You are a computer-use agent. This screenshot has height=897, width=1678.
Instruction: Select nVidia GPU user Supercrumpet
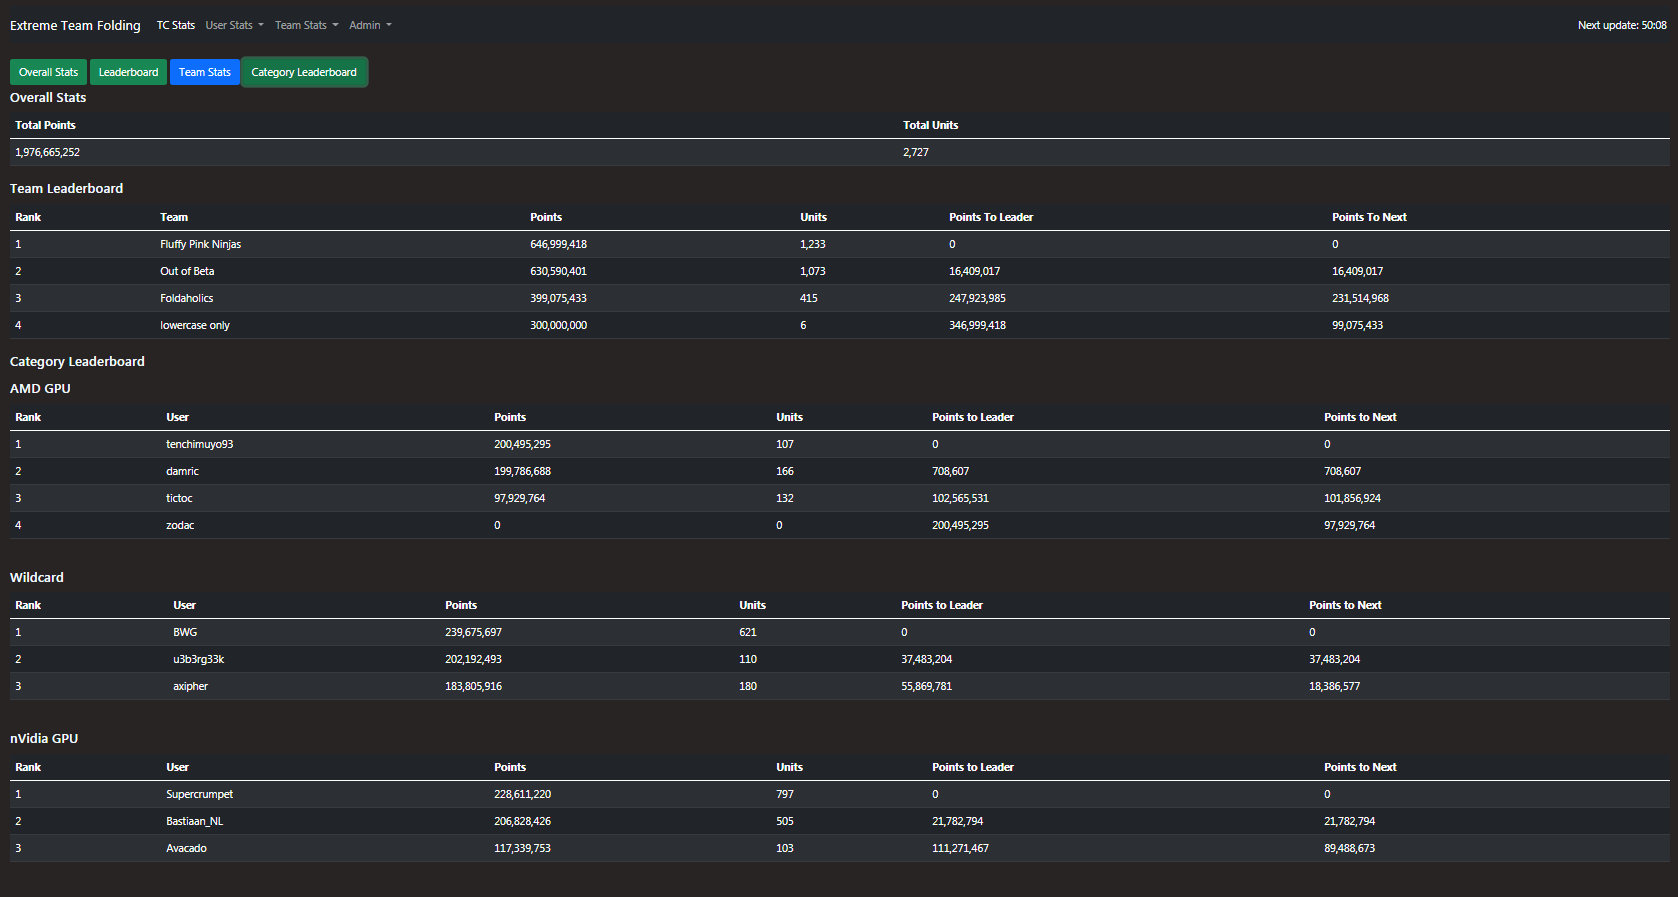199,794
